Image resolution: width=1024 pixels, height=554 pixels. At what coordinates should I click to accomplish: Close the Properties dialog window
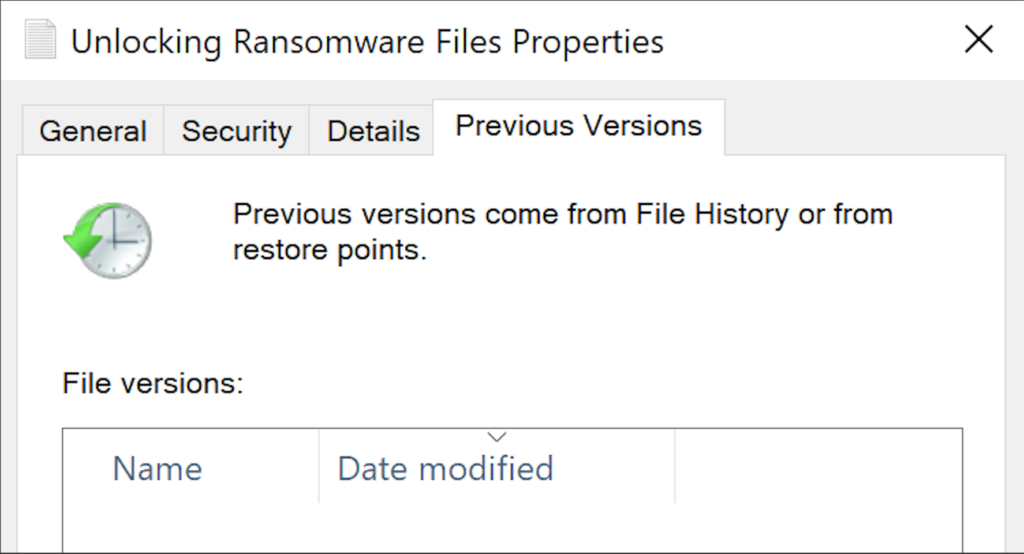[978, 40]
